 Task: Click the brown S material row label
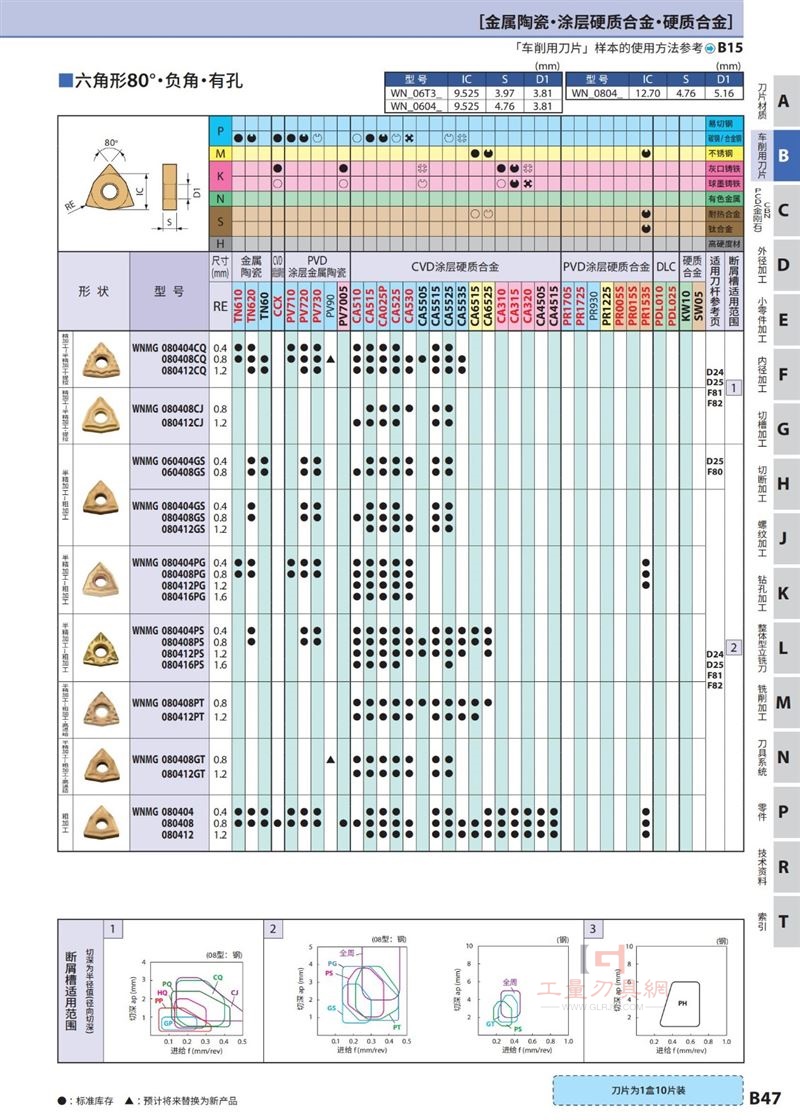click(220, 221)
